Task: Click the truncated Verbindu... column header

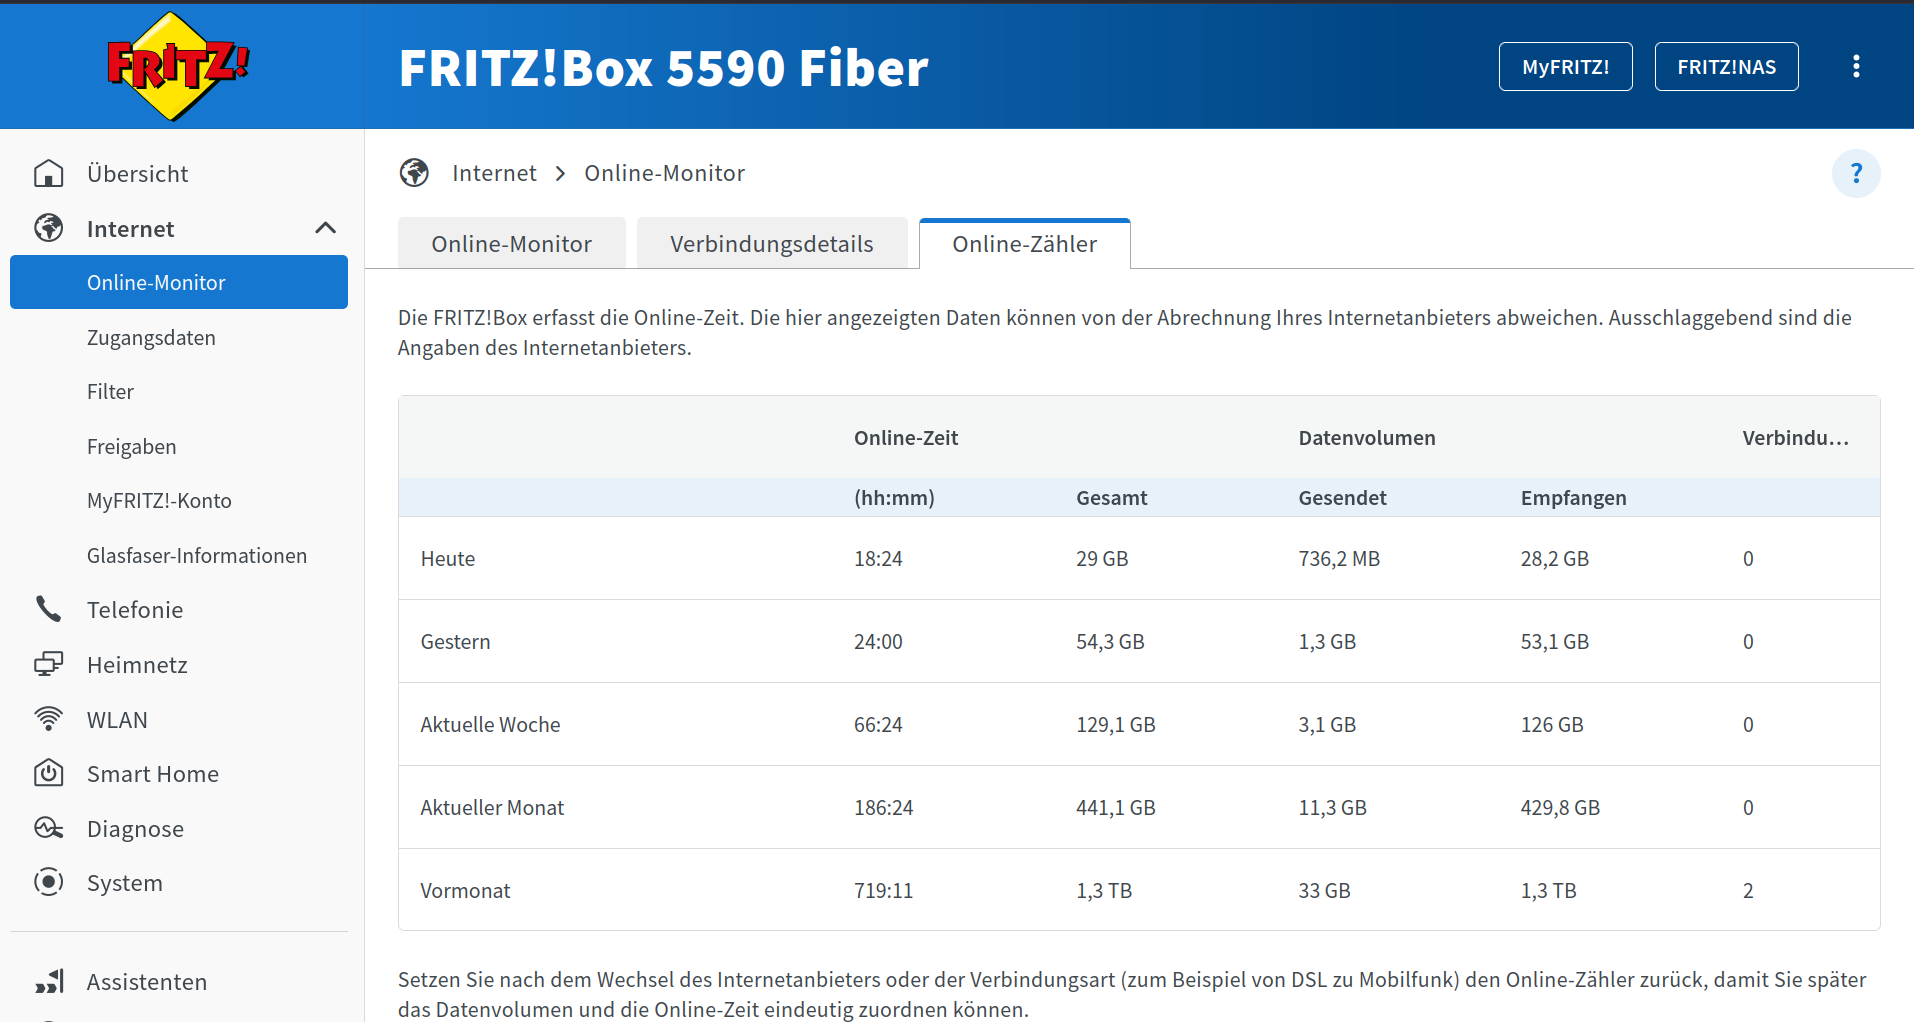Action: (1795, 437)
